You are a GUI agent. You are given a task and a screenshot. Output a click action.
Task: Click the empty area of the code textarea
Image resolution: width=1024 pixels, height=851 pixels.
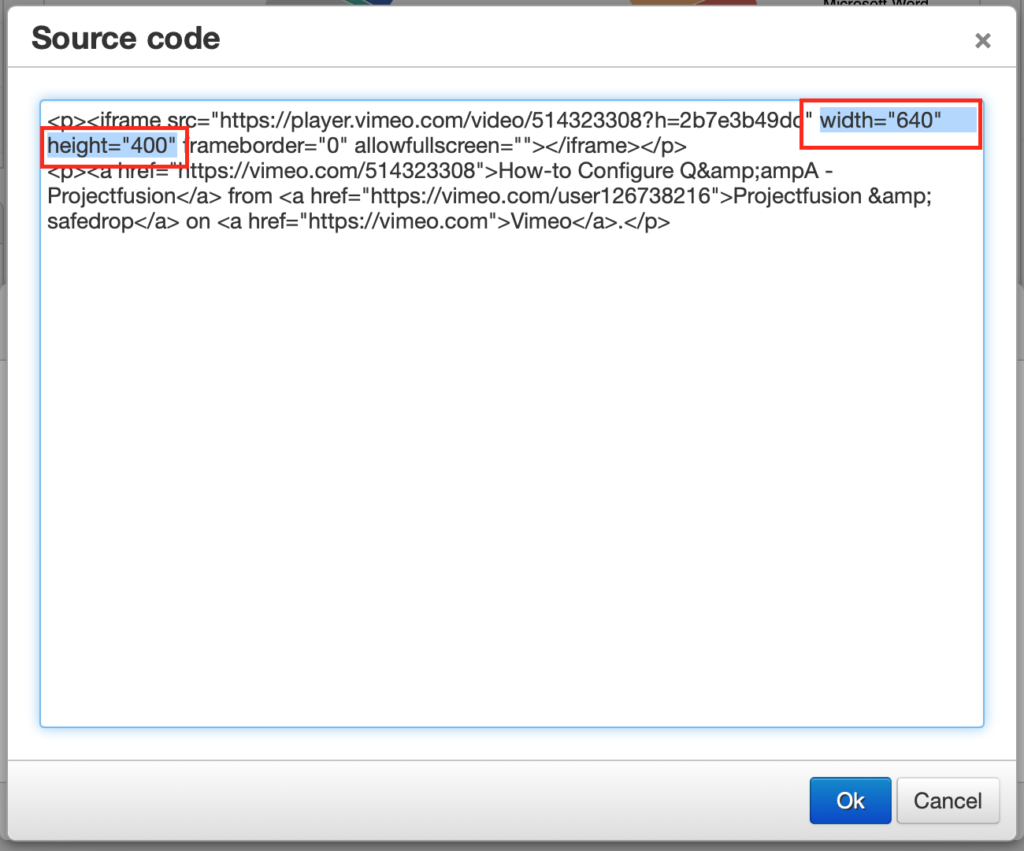(511, 480)
